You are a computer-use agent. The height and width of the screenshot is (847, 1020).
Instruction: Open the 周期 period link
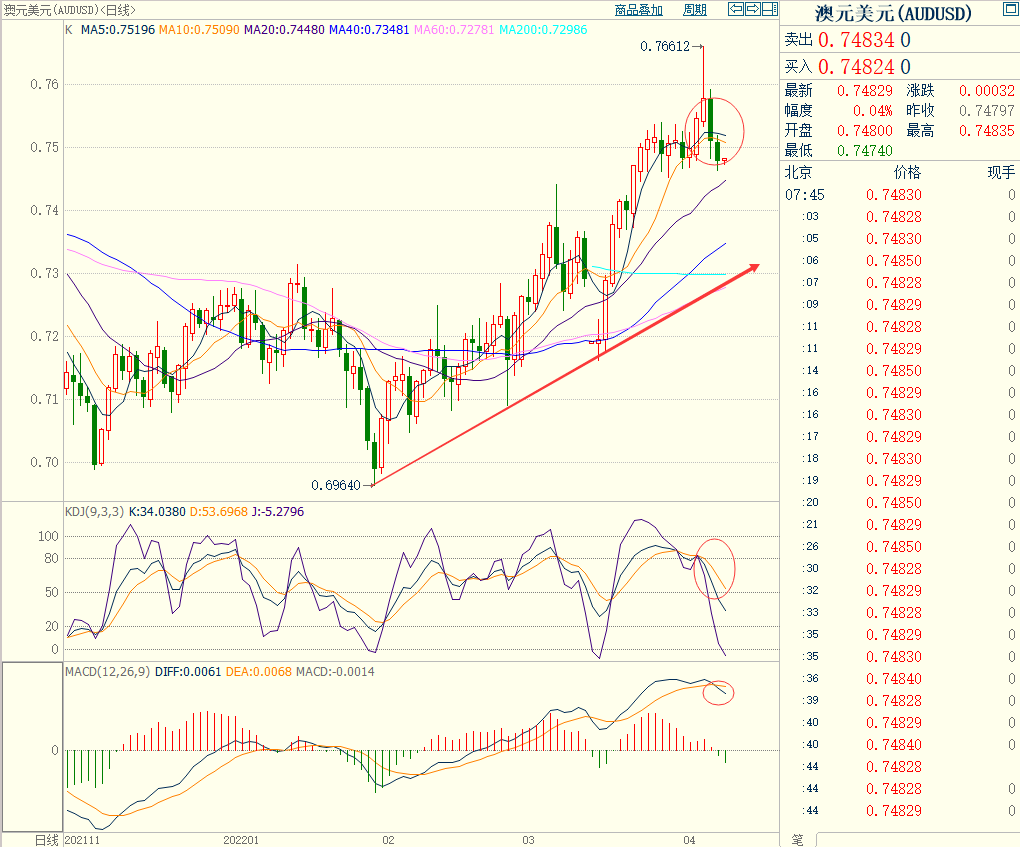[695, 10]
